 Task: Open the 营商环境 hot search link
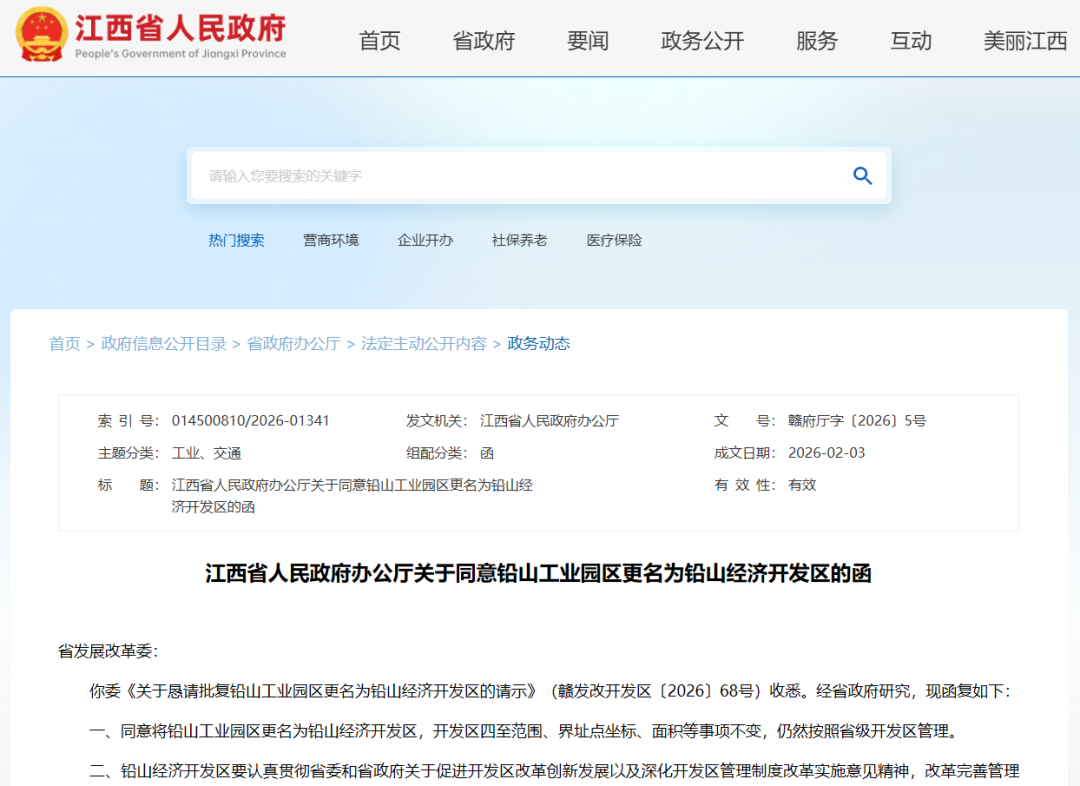(x=331, y=240)
